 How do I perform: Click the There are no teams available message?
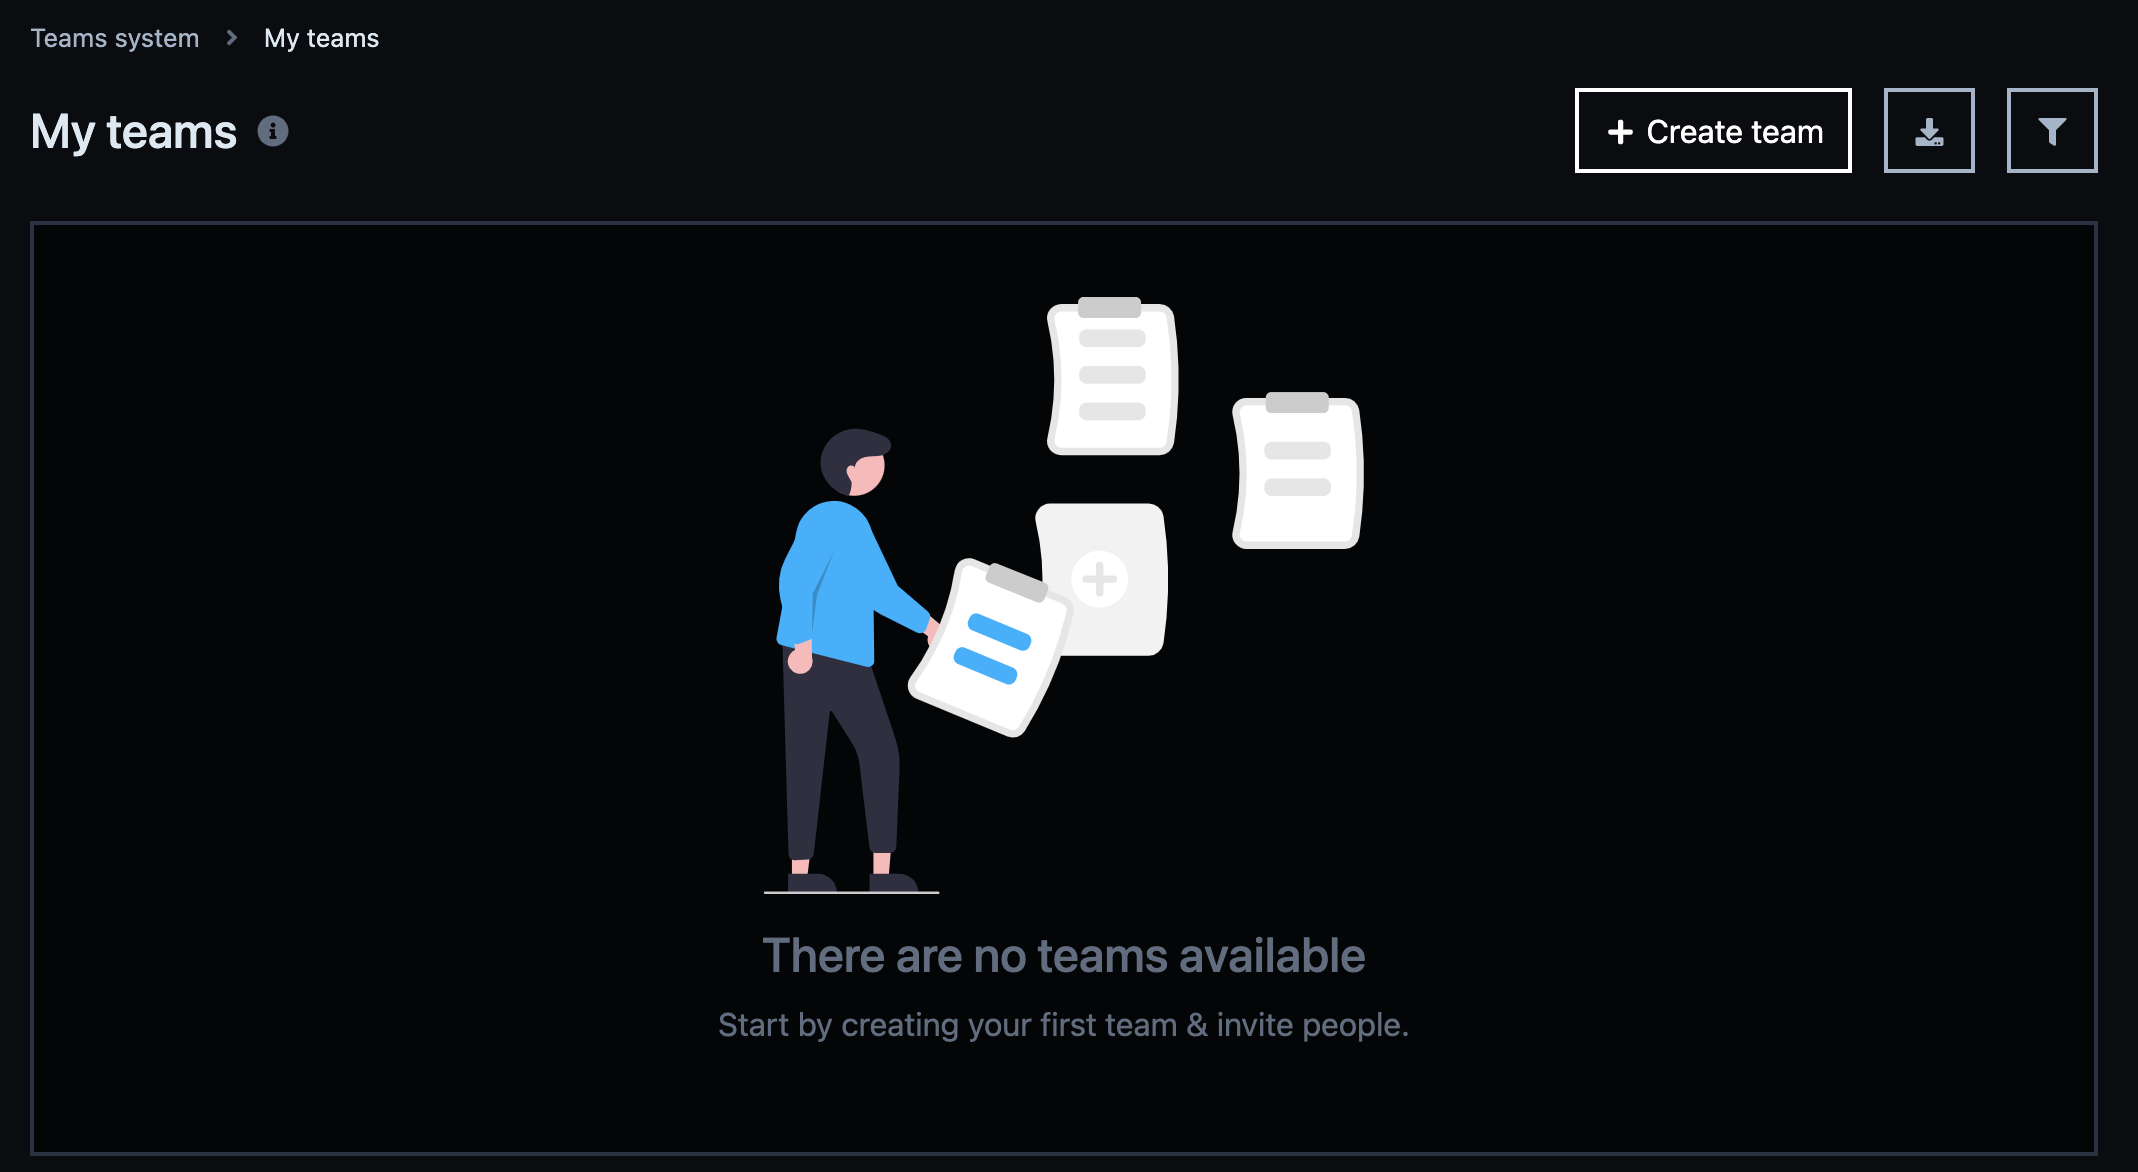point(1063,956)
